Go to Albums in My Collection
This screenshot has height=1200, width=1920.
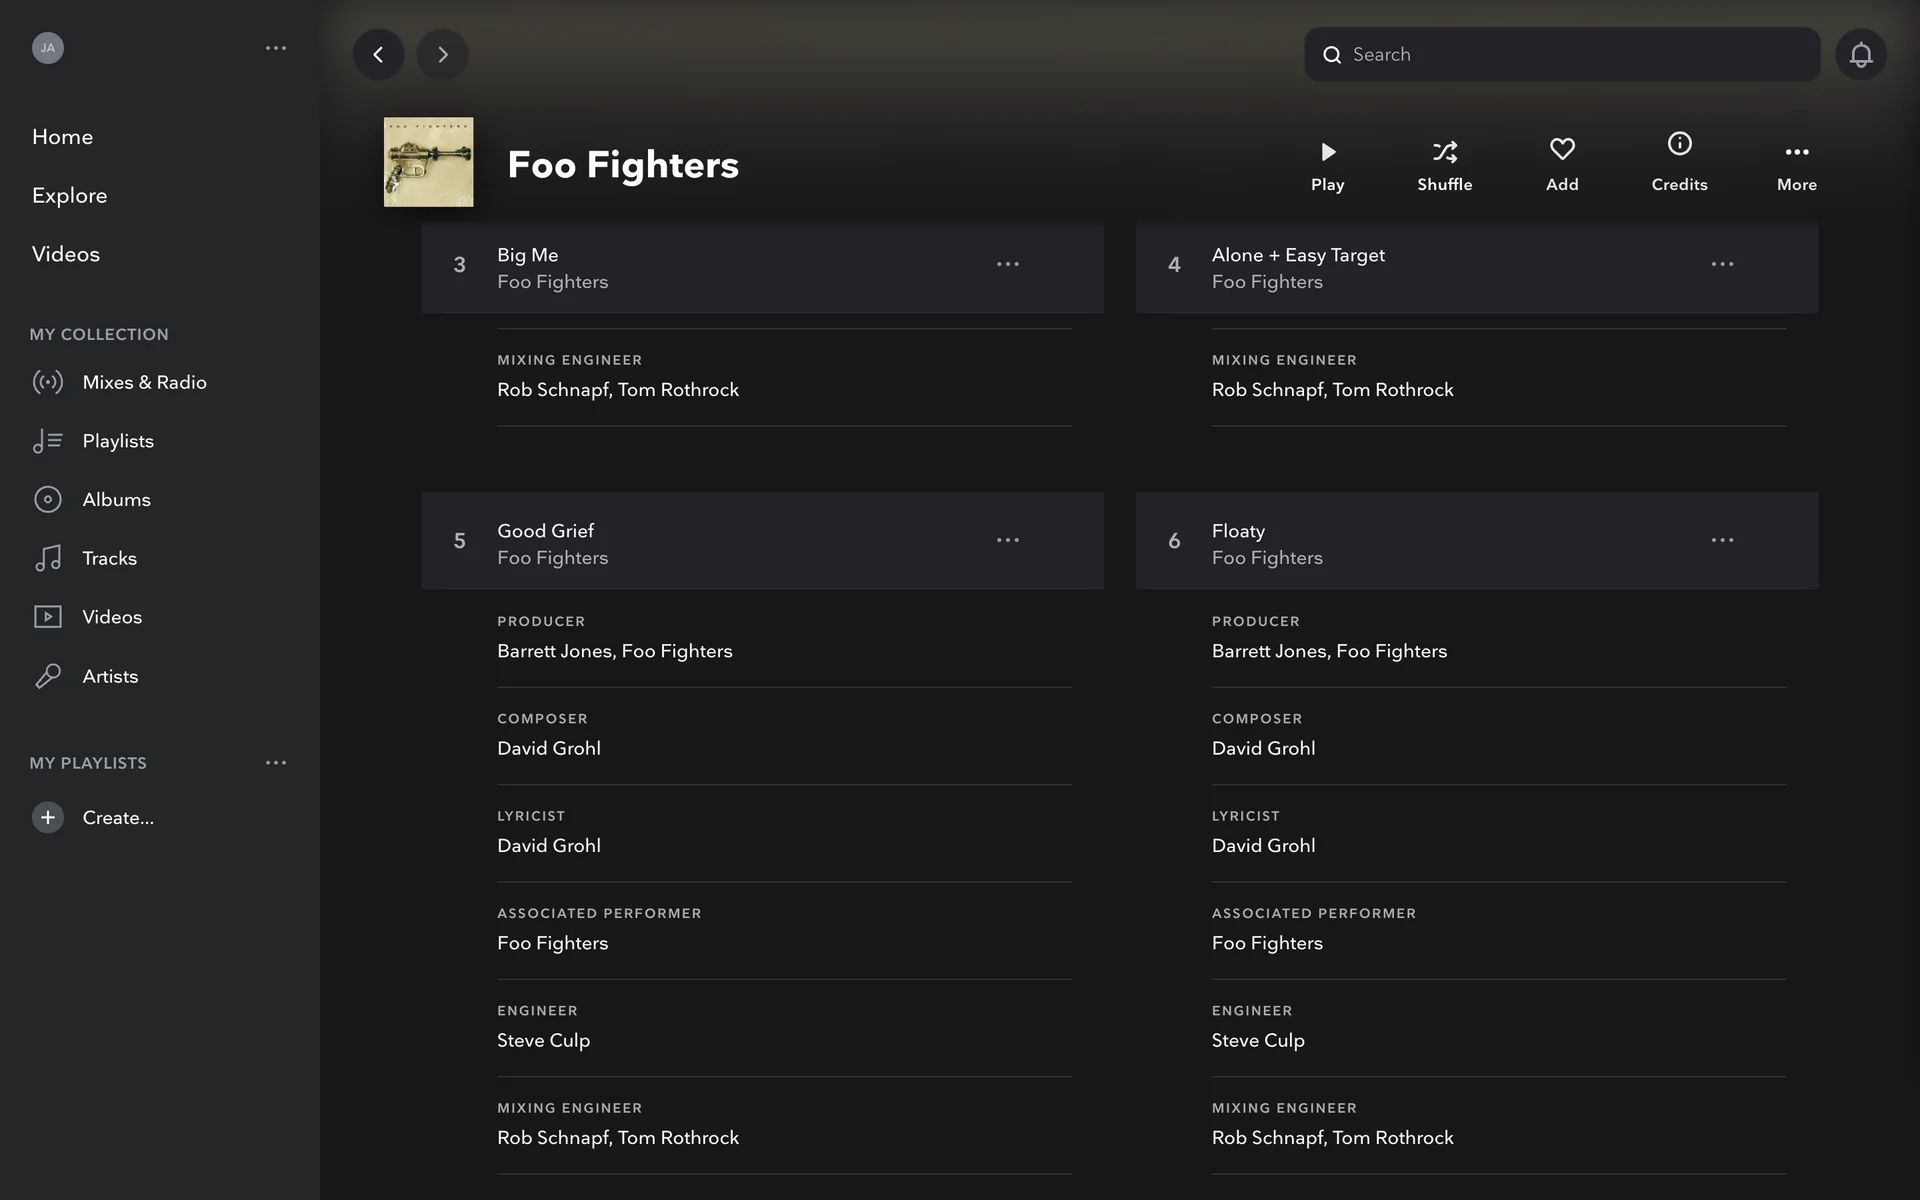pyautogui.click(x=116, y=499)
